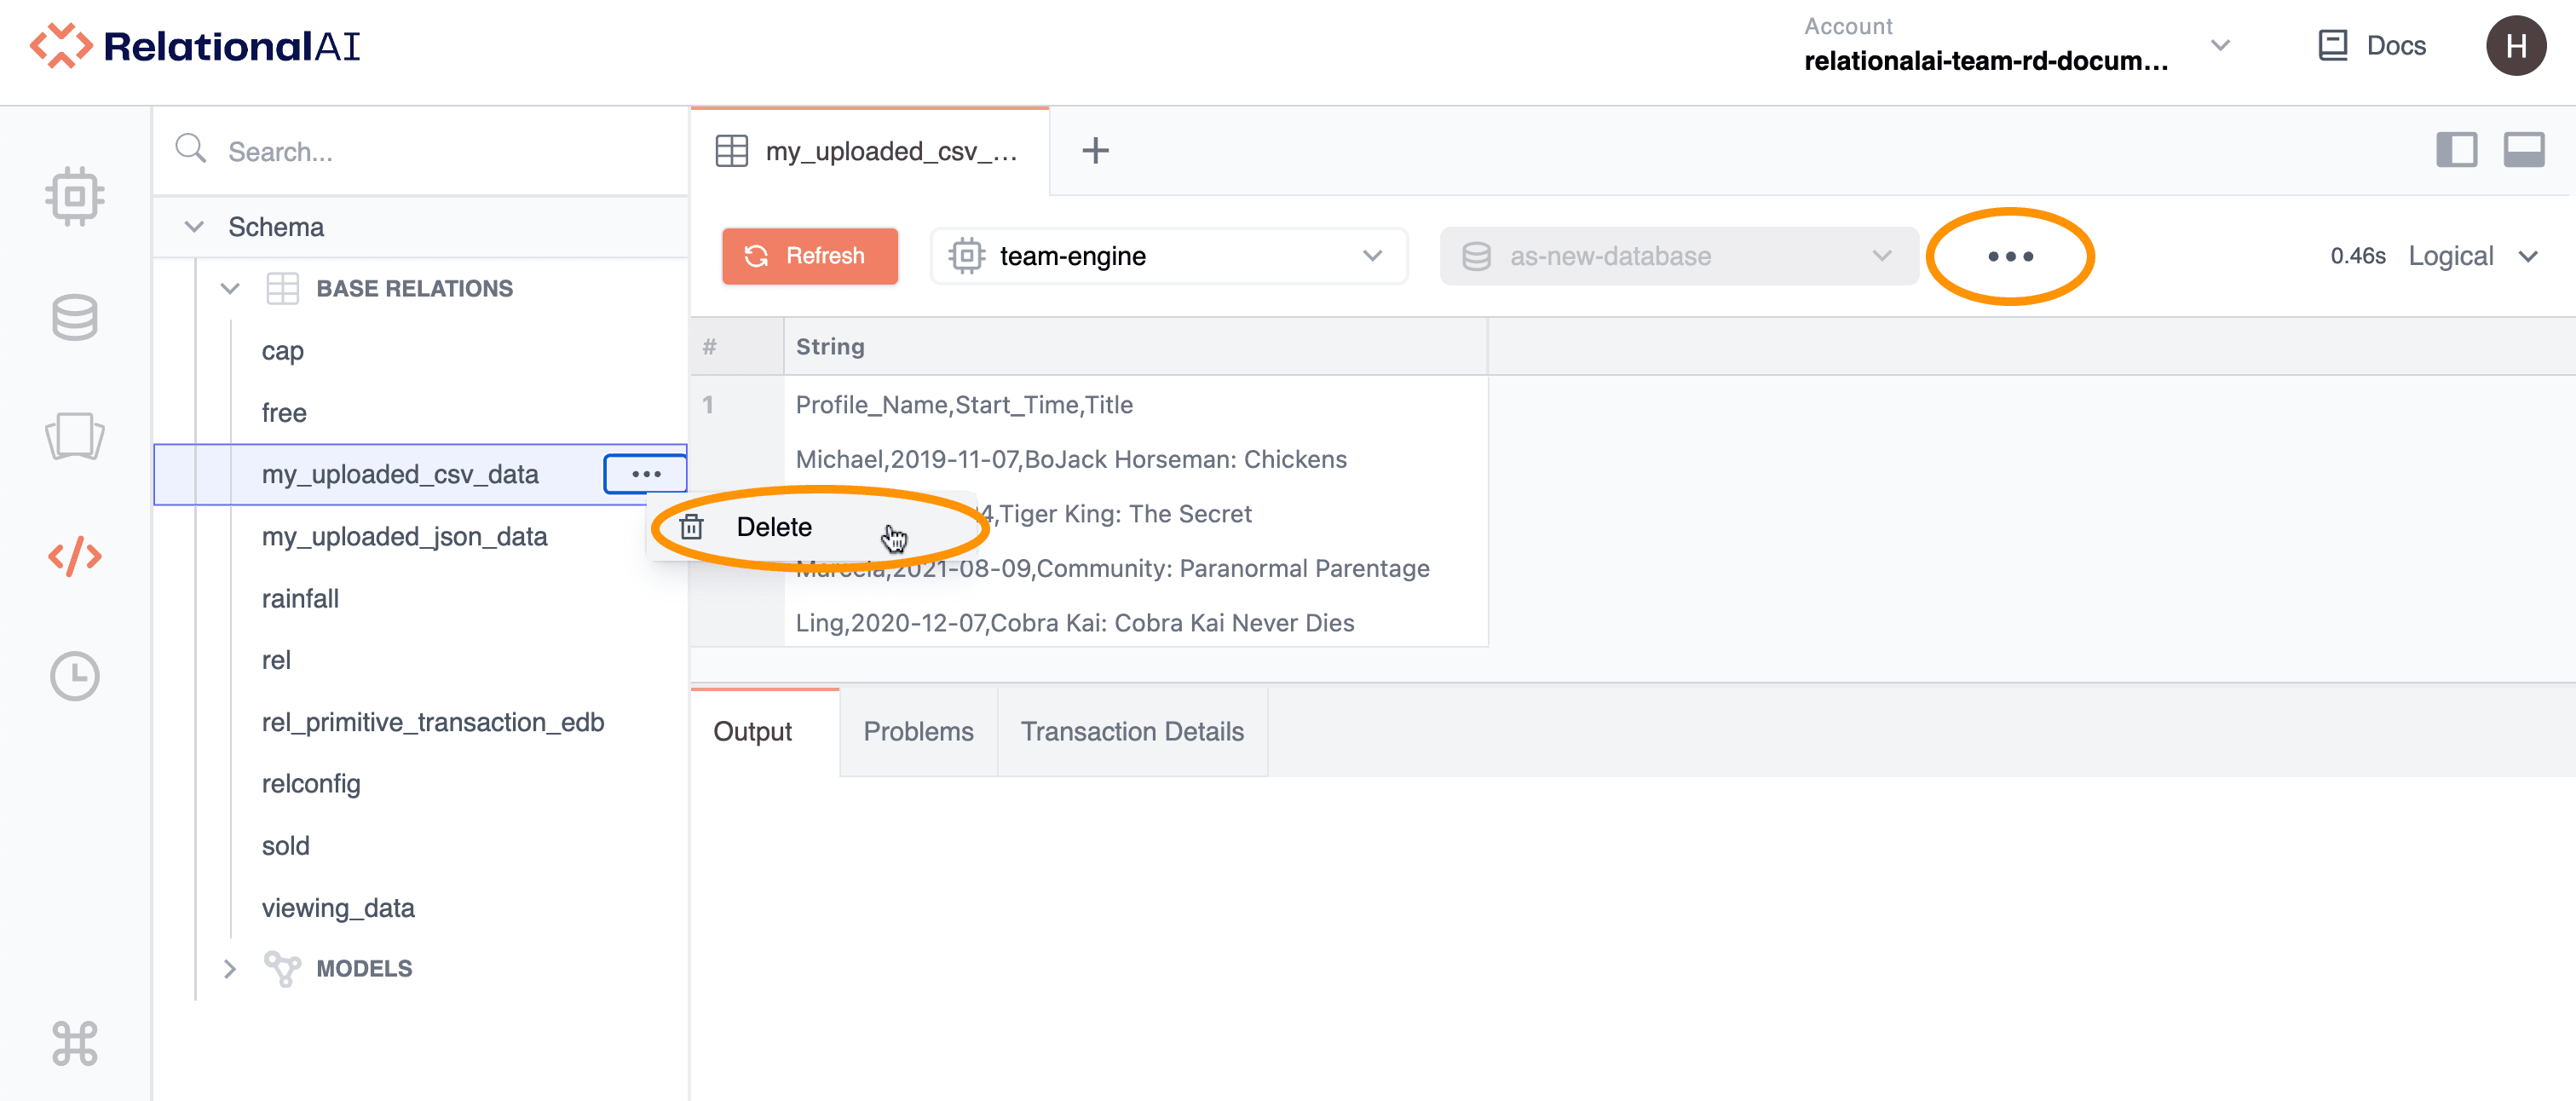The width and height of the screenshot is (2576, 1101).
Task: Collapse the BASE RELATIONS tree section
Action: (x=230, y=289)
